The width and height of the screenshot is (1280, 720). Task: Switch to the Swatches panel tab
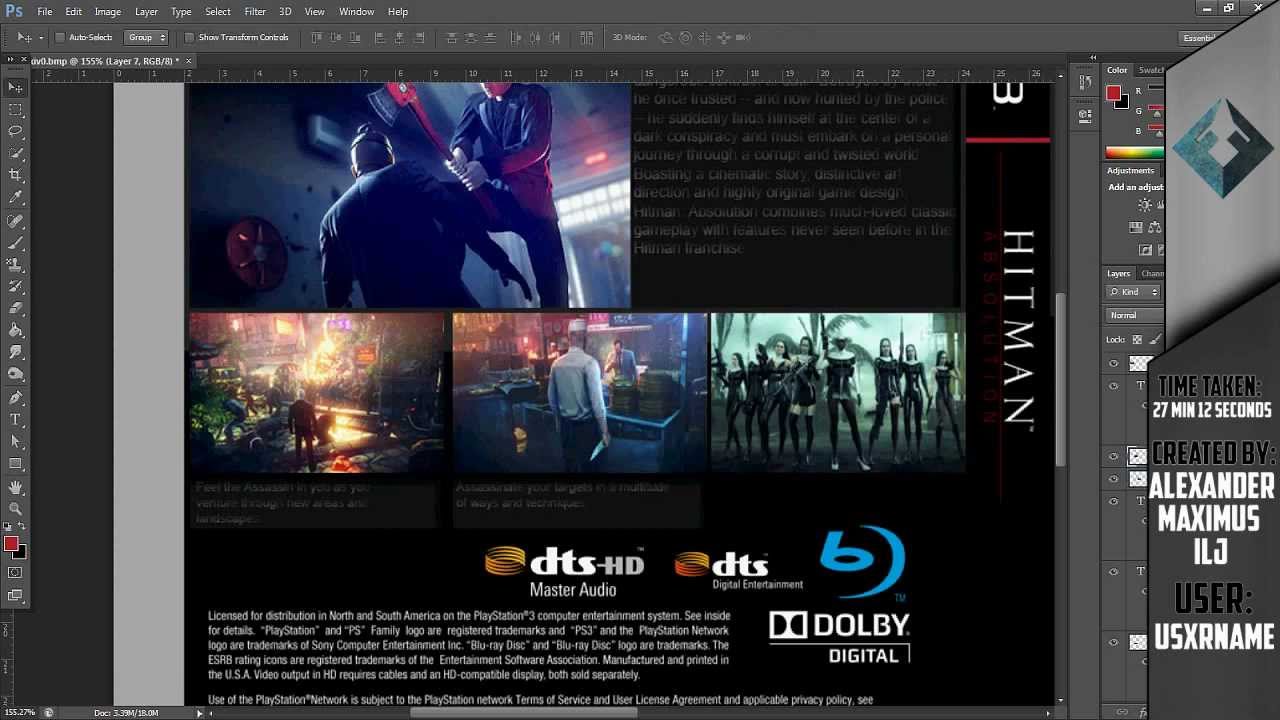point(1151,70)
